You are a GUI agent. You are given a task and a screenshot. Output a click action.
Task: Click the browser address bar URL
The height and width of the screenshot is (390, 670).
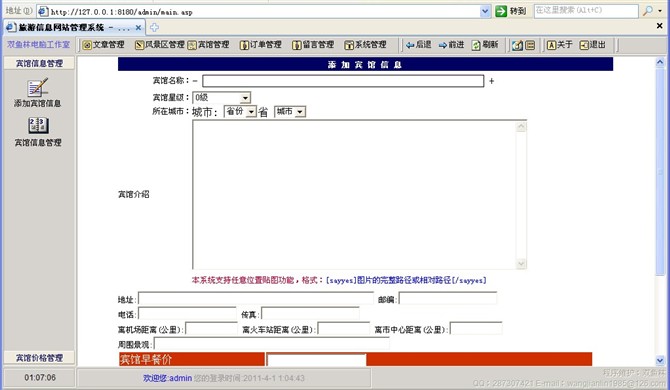click(121, 12)
